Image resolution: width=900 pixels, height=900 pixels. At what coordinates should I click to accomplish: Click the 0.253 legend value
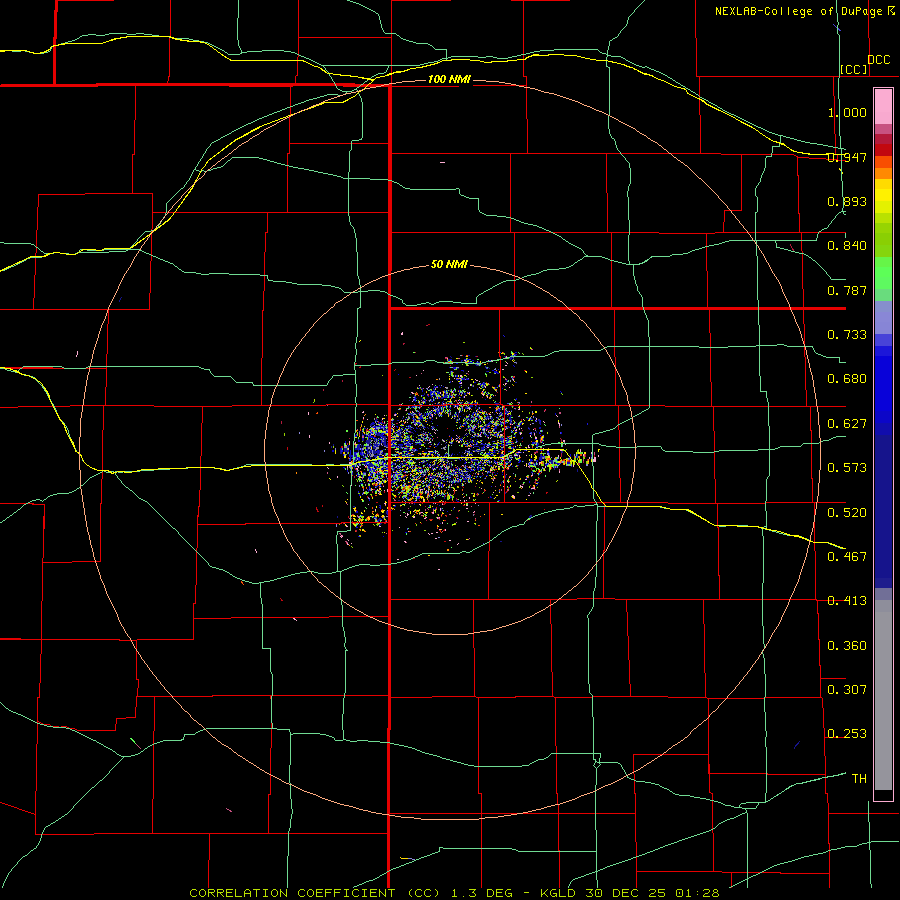[847, 734]
